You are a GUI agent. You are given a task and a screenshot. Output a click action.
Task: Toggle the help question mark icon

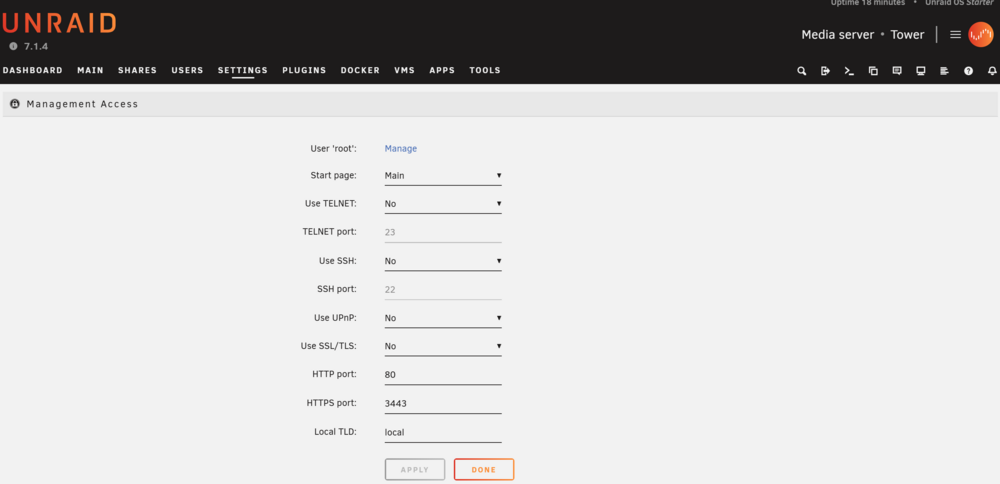pyautogui.click(x=968, y=71)
